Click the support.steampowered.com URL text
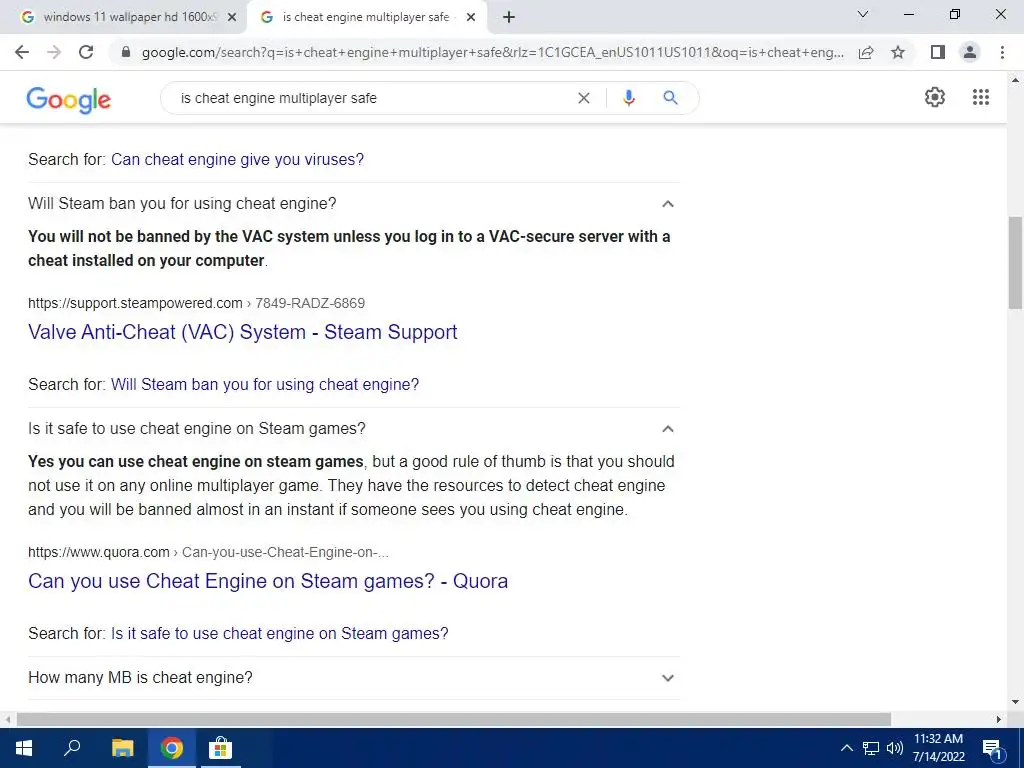 coord(135,303)
